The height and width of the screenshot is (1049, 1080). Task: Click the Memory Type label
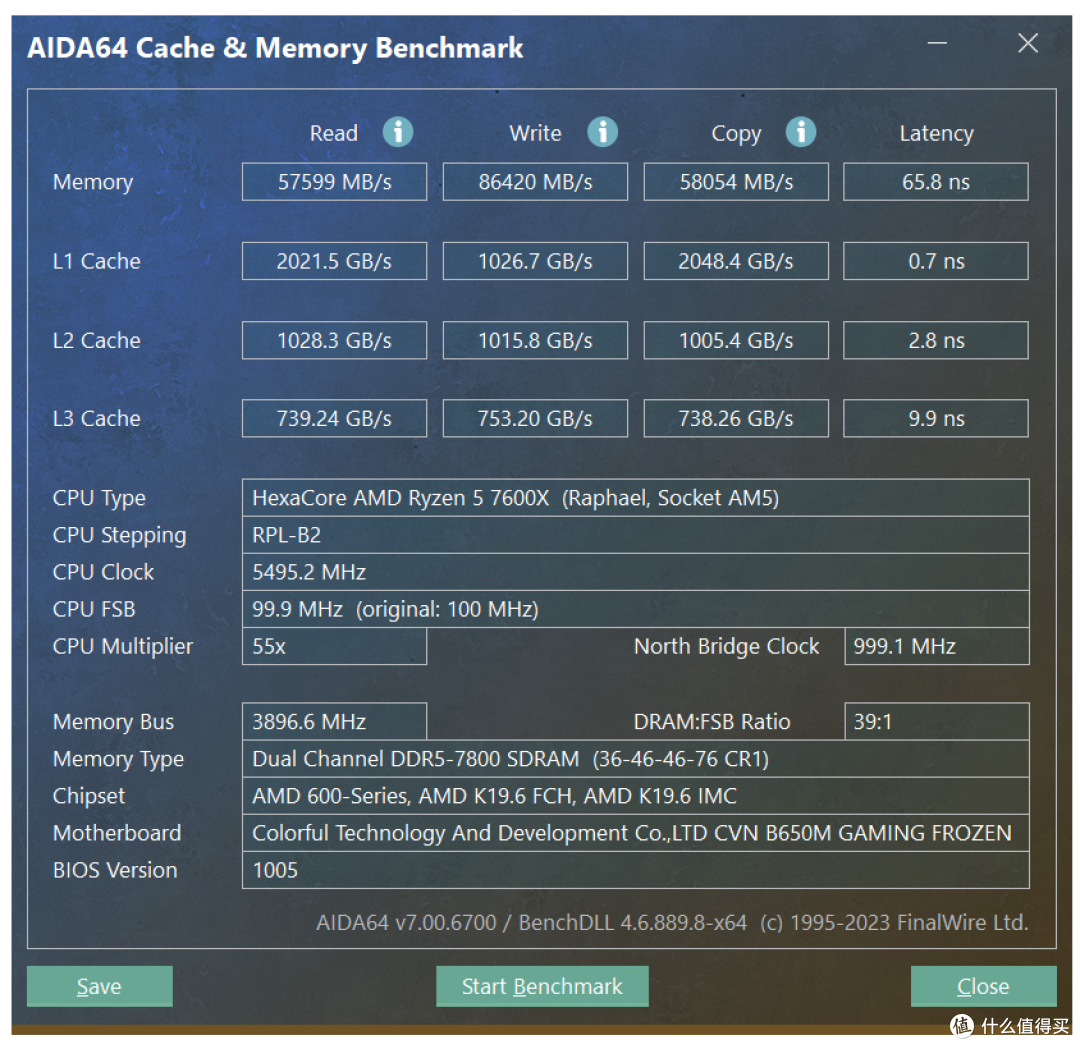(118, 760)
